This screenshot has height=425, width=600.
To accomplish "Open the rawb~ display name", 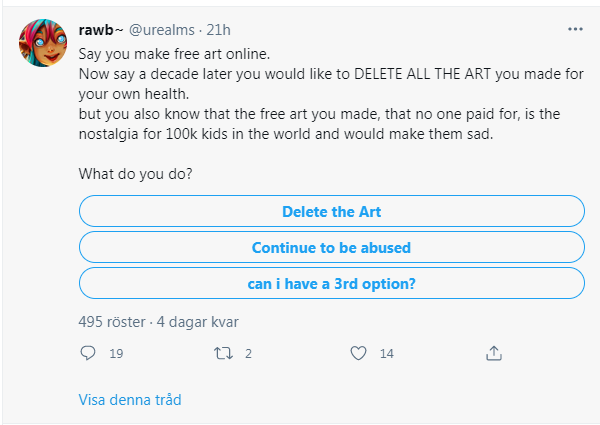I will 101,30.
